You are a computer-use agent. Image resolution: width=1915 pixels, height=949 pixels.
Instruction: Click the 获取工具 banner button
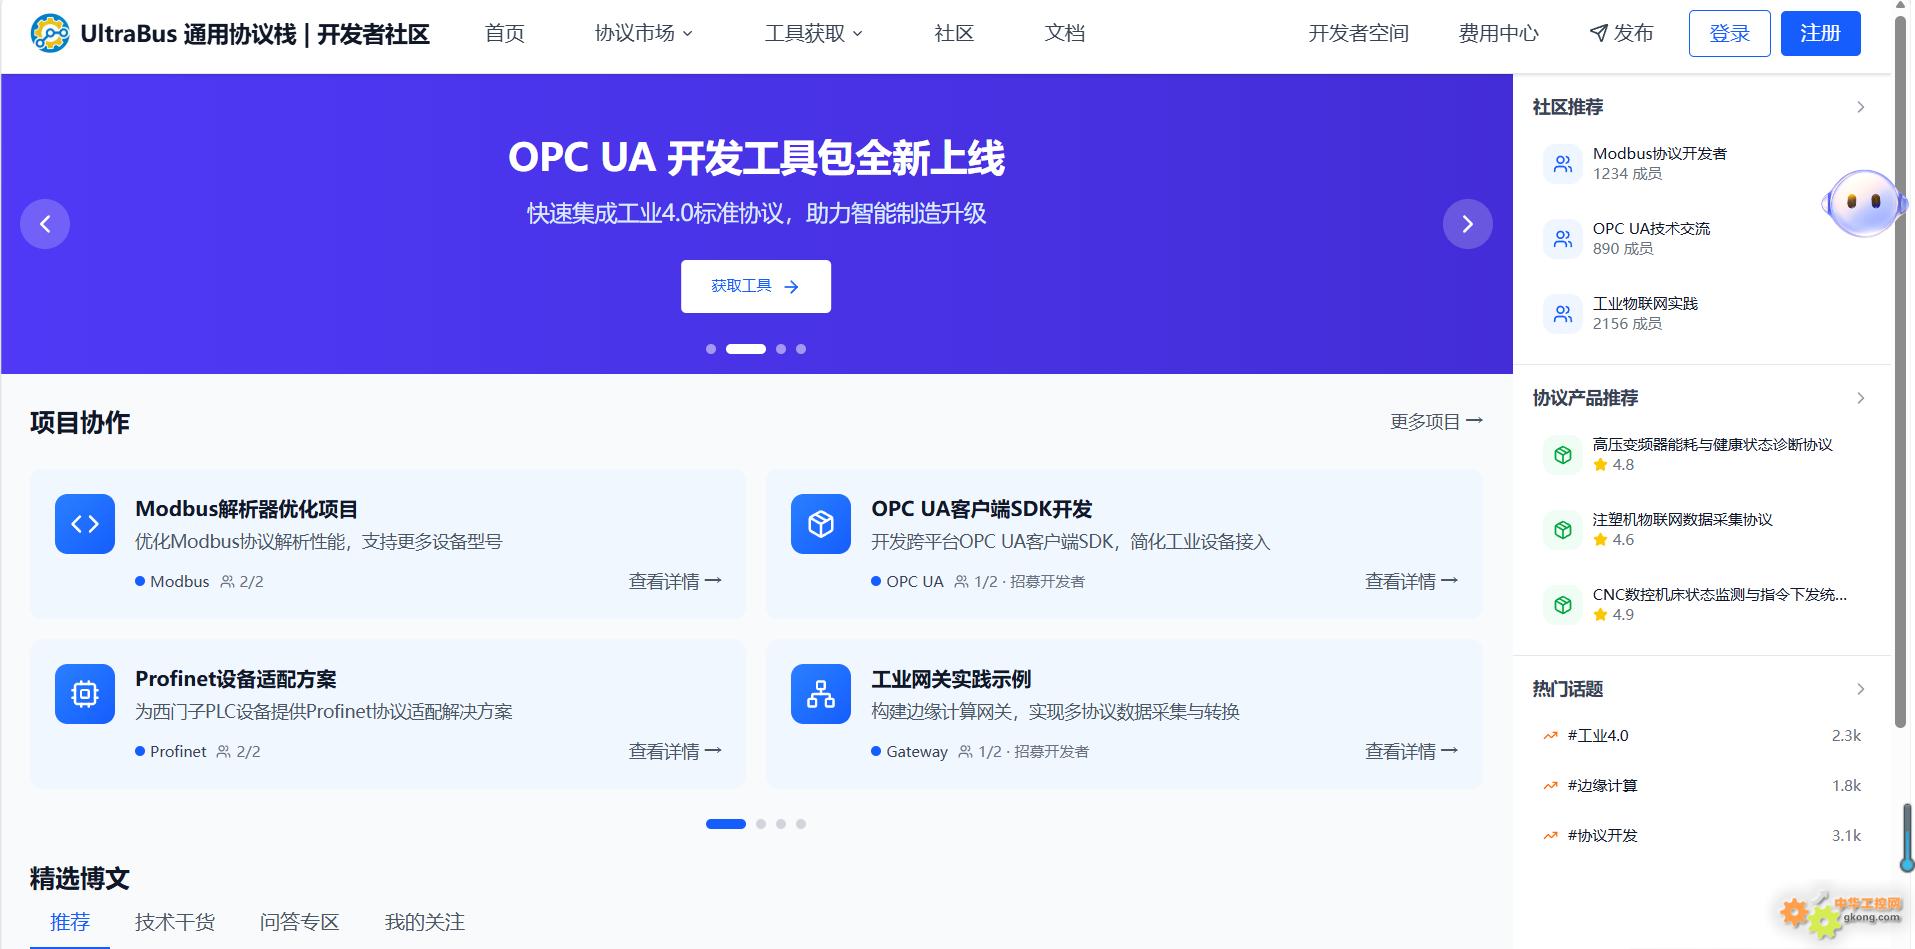[756, 287]
